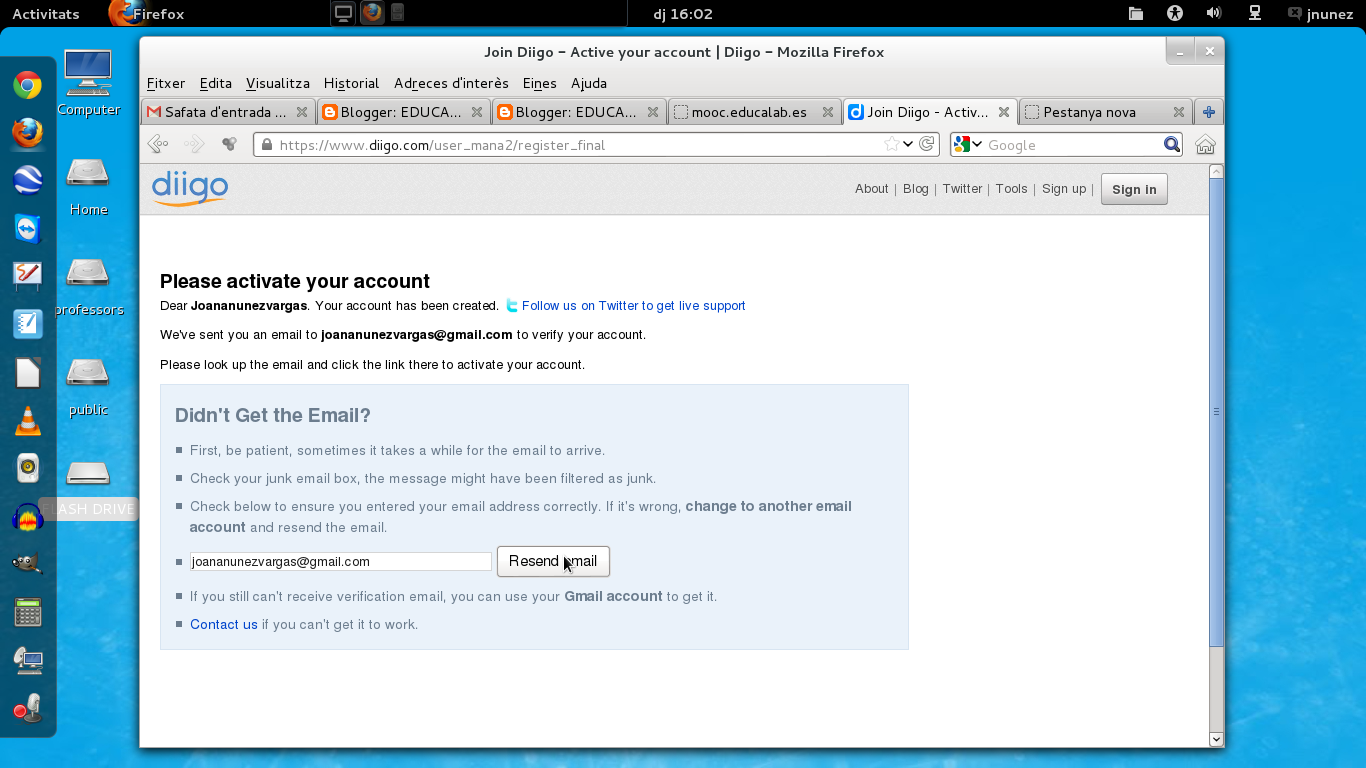The image size is (1366, 768).
Task: Follow us on Twitter support link
Action: [x=633, y=306]
